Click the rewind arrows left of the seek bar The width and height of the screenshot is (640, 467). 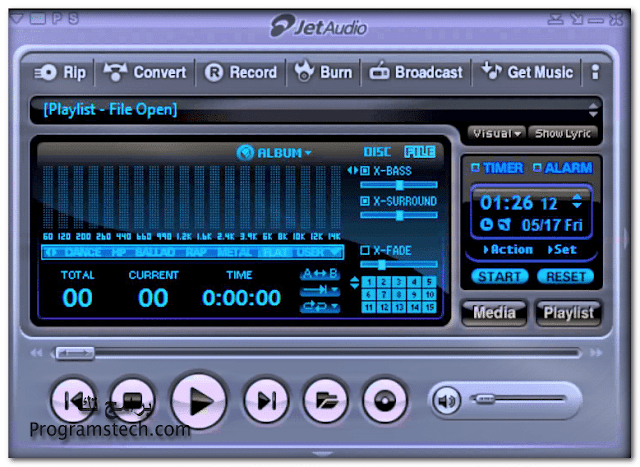[x=36, y=352]
